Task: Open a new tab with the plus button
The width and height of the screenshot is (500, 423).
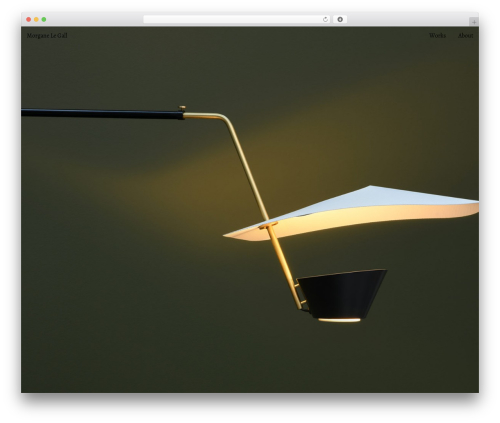Action: [474, 22]
